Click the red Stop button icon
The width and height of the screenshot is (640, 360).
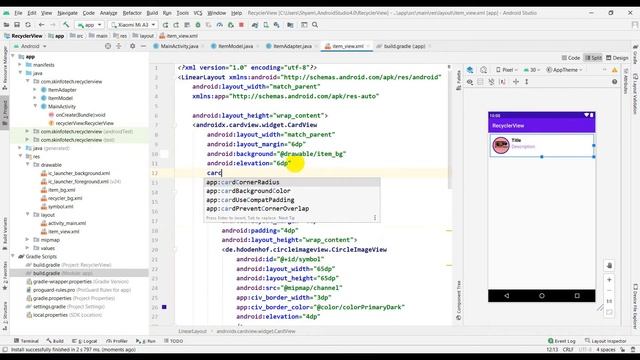click(x=241, y=25)
